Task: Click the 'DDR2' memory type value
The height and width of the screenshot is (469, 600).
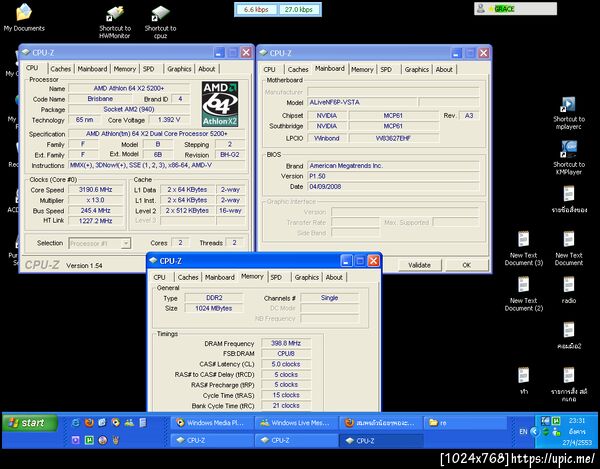Action: pos(214,298)
